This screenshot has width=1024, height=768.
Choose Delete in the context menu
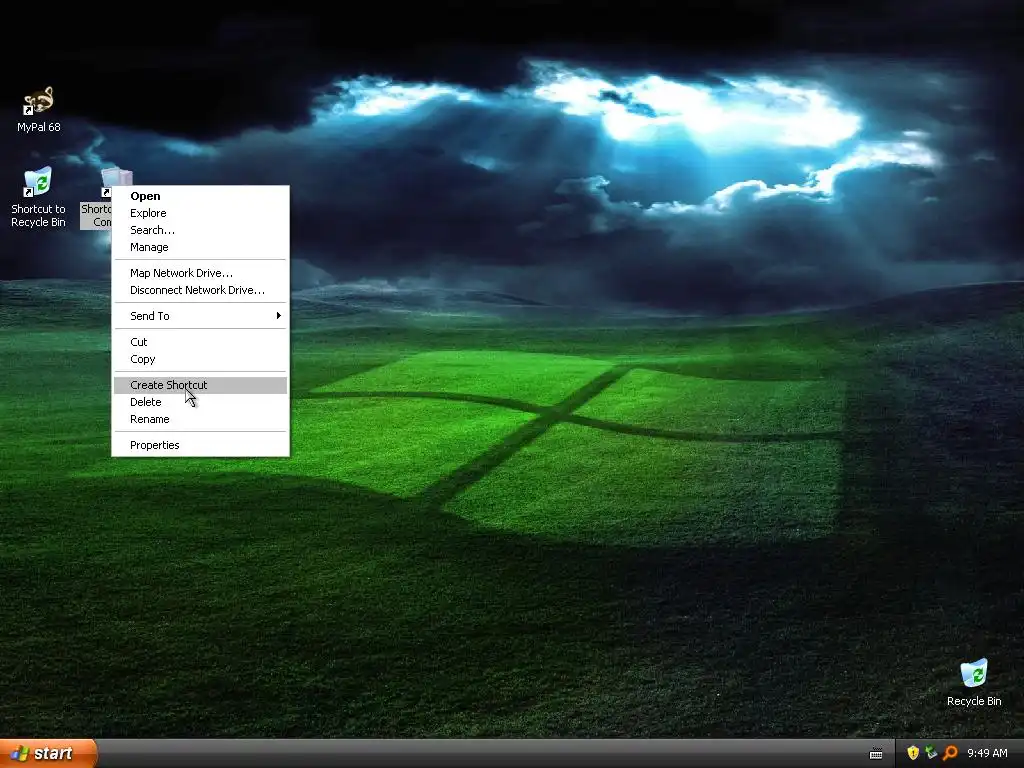click(x=200, y=402)
